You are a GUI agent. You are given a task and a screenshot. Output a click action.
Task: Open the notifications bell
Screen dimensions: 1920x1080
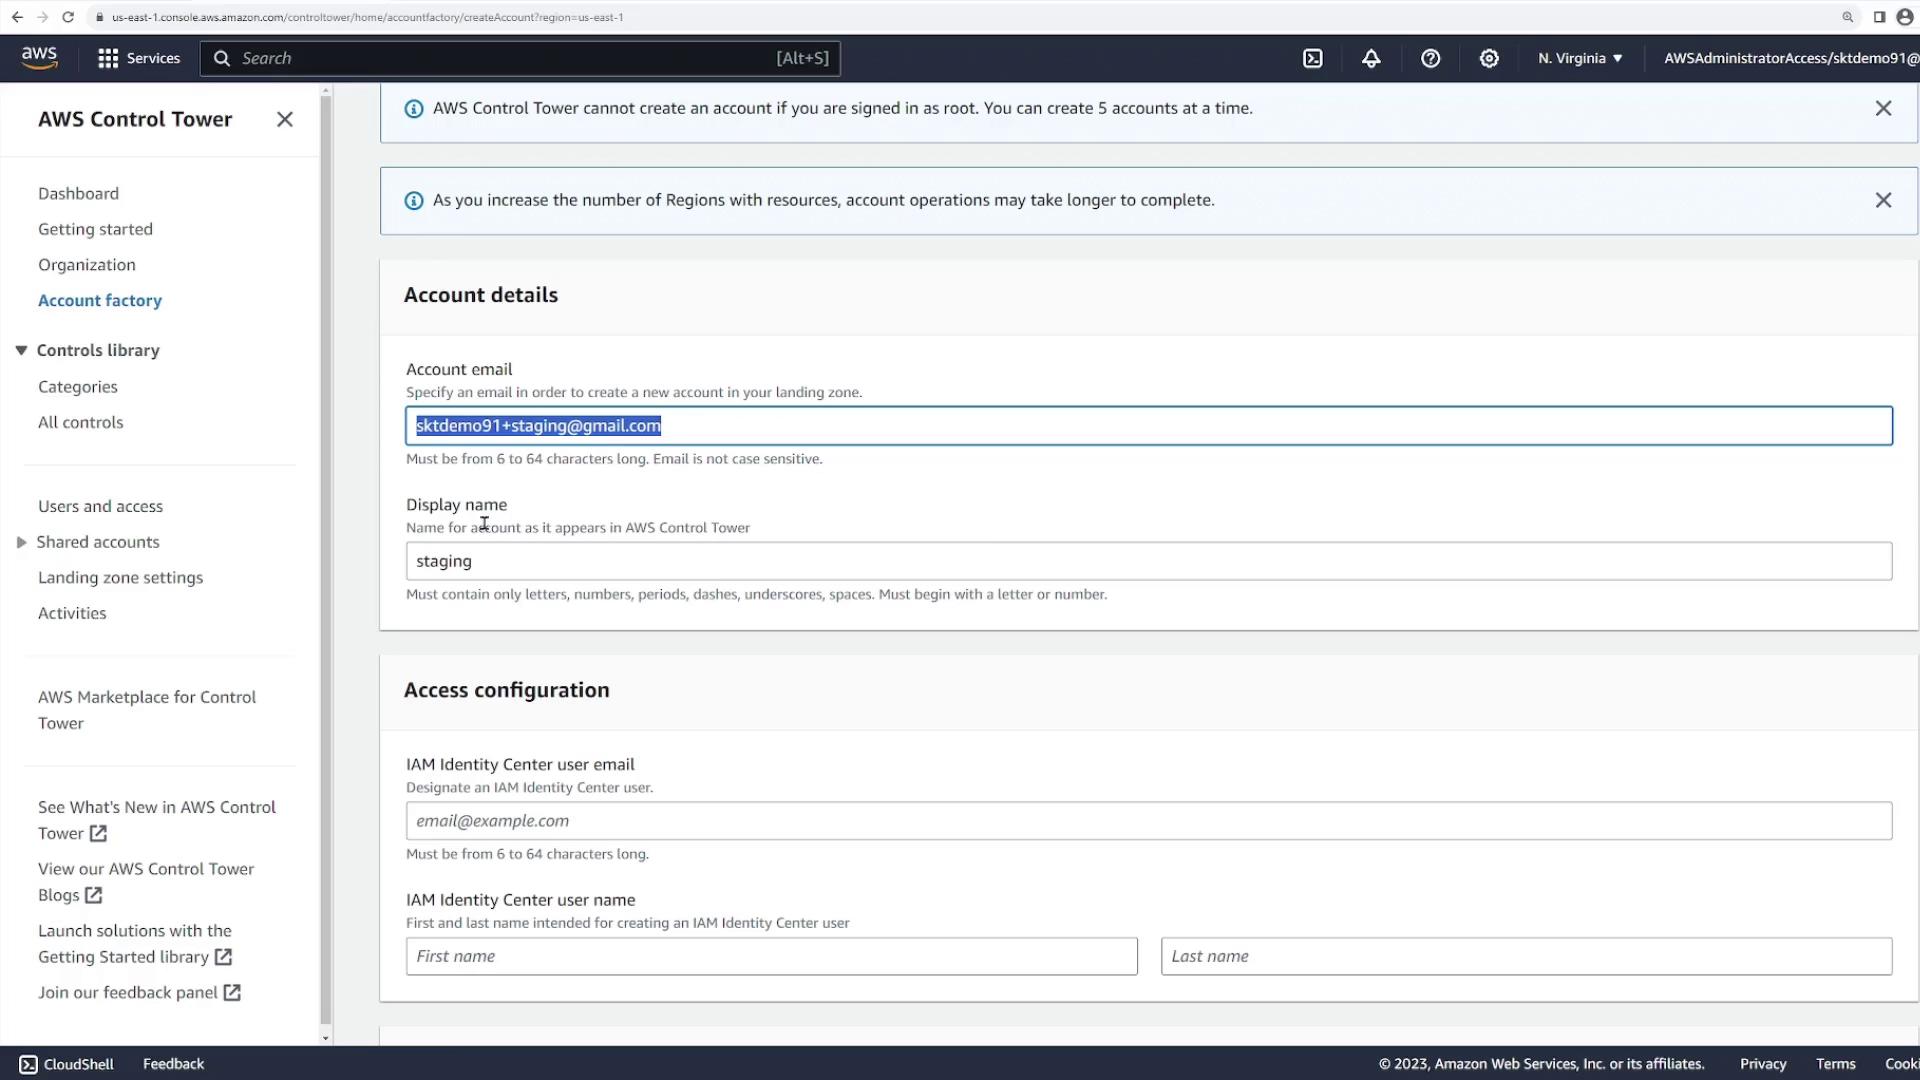(1371, 59)
